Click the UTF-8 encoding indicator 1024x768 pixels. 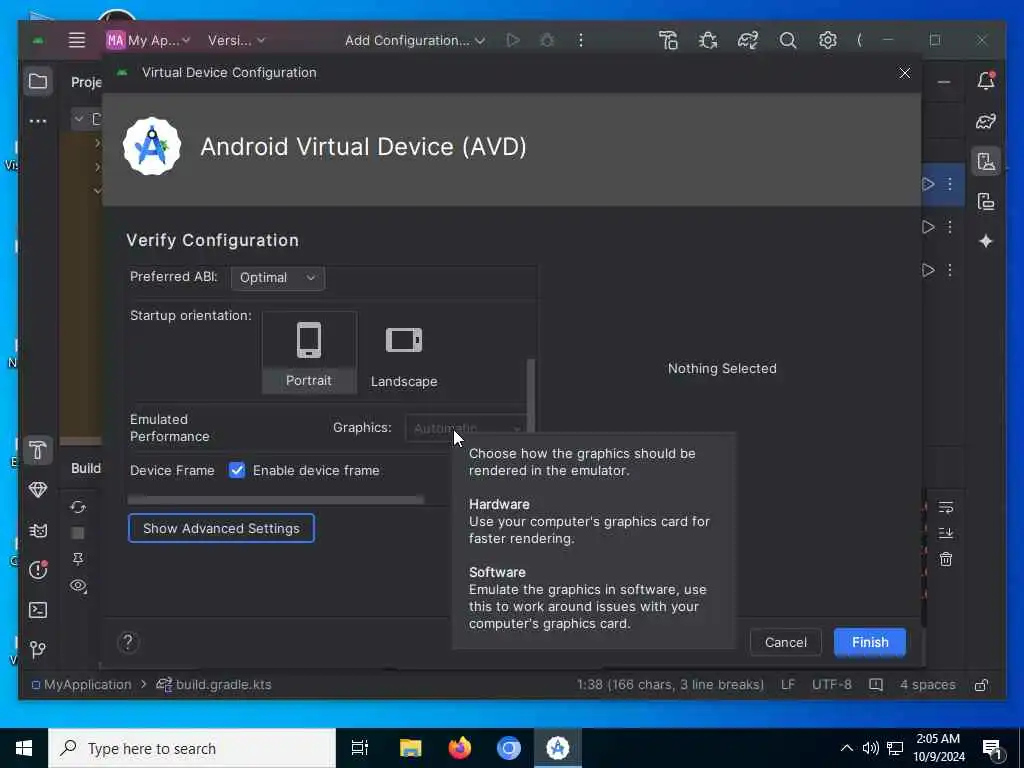point(831,684)
